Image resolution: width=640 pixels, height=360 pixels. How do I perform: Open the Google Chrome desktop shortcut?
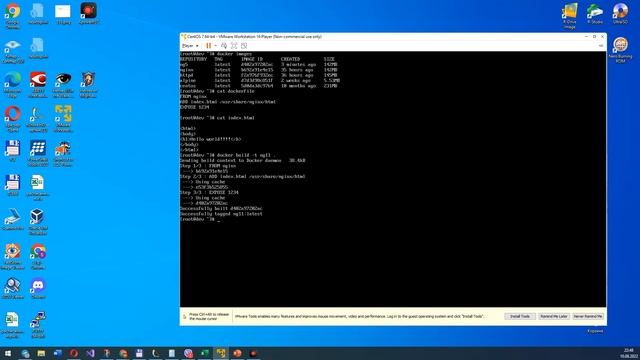coord(13,16)
